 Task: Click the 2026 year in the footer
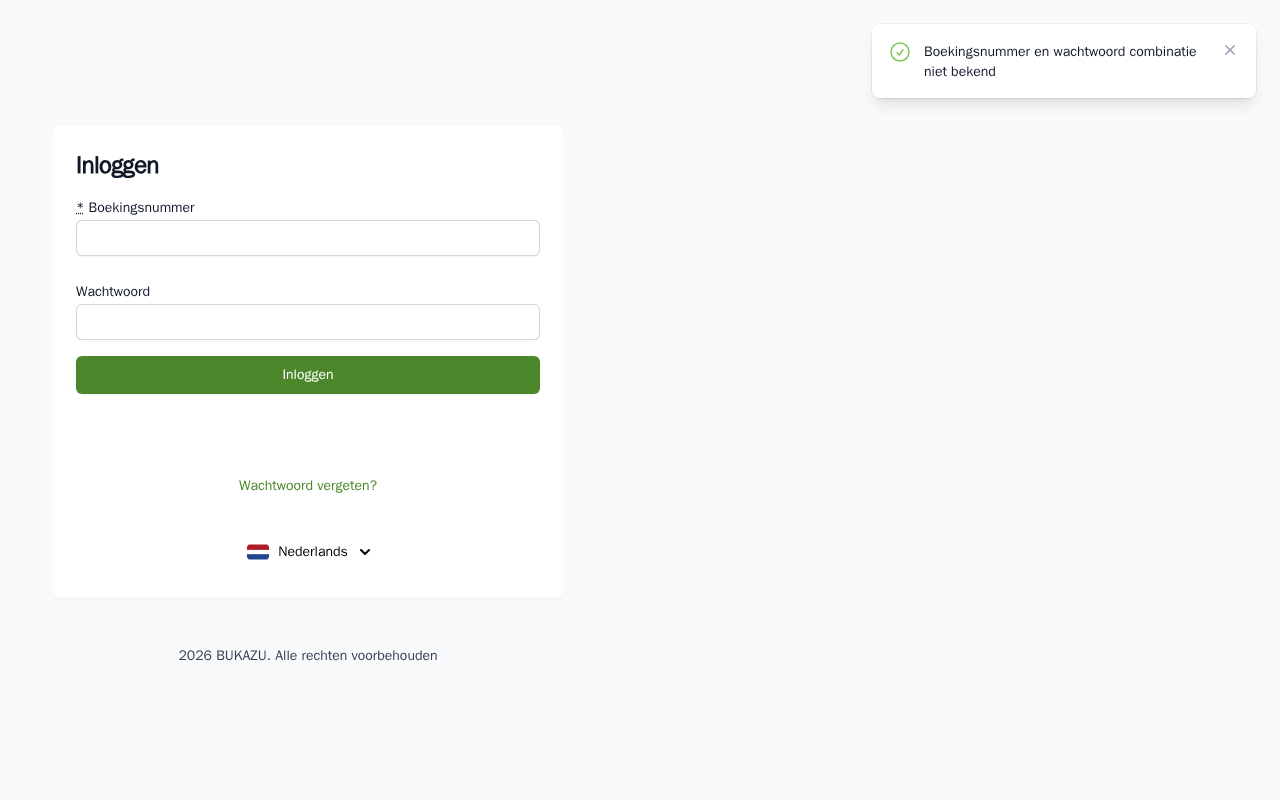pyautogui.click(x=195, y=656)
